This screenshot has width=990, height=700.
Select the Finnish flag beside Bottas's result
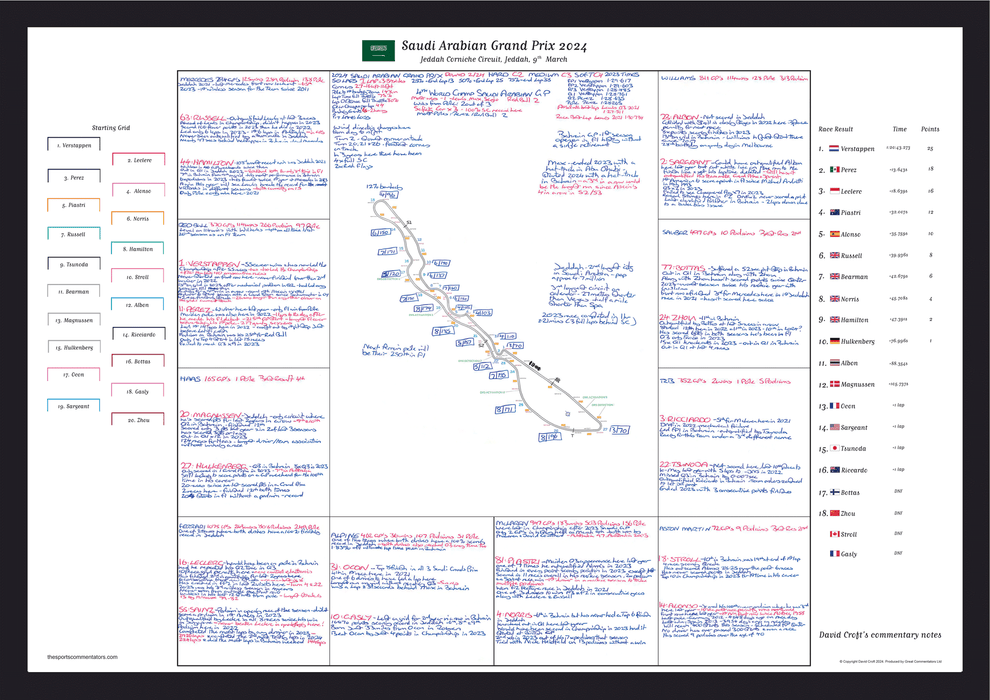tap(833, 492)
